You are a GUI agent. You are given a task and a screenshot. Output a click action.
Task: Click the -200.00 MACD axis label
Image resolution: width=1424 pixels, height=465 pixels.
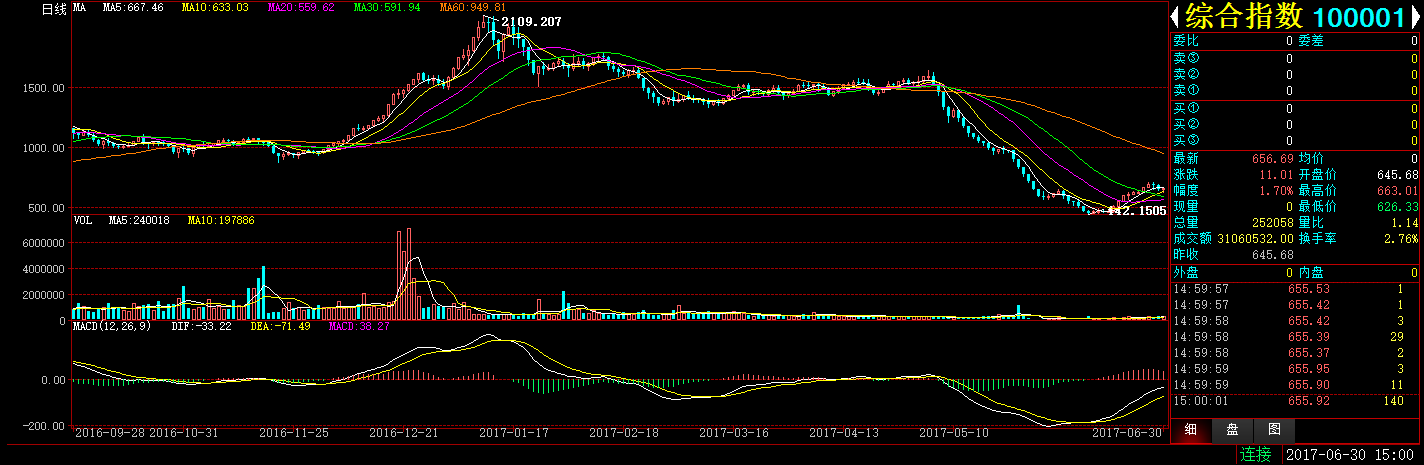[x=46, y=426]
